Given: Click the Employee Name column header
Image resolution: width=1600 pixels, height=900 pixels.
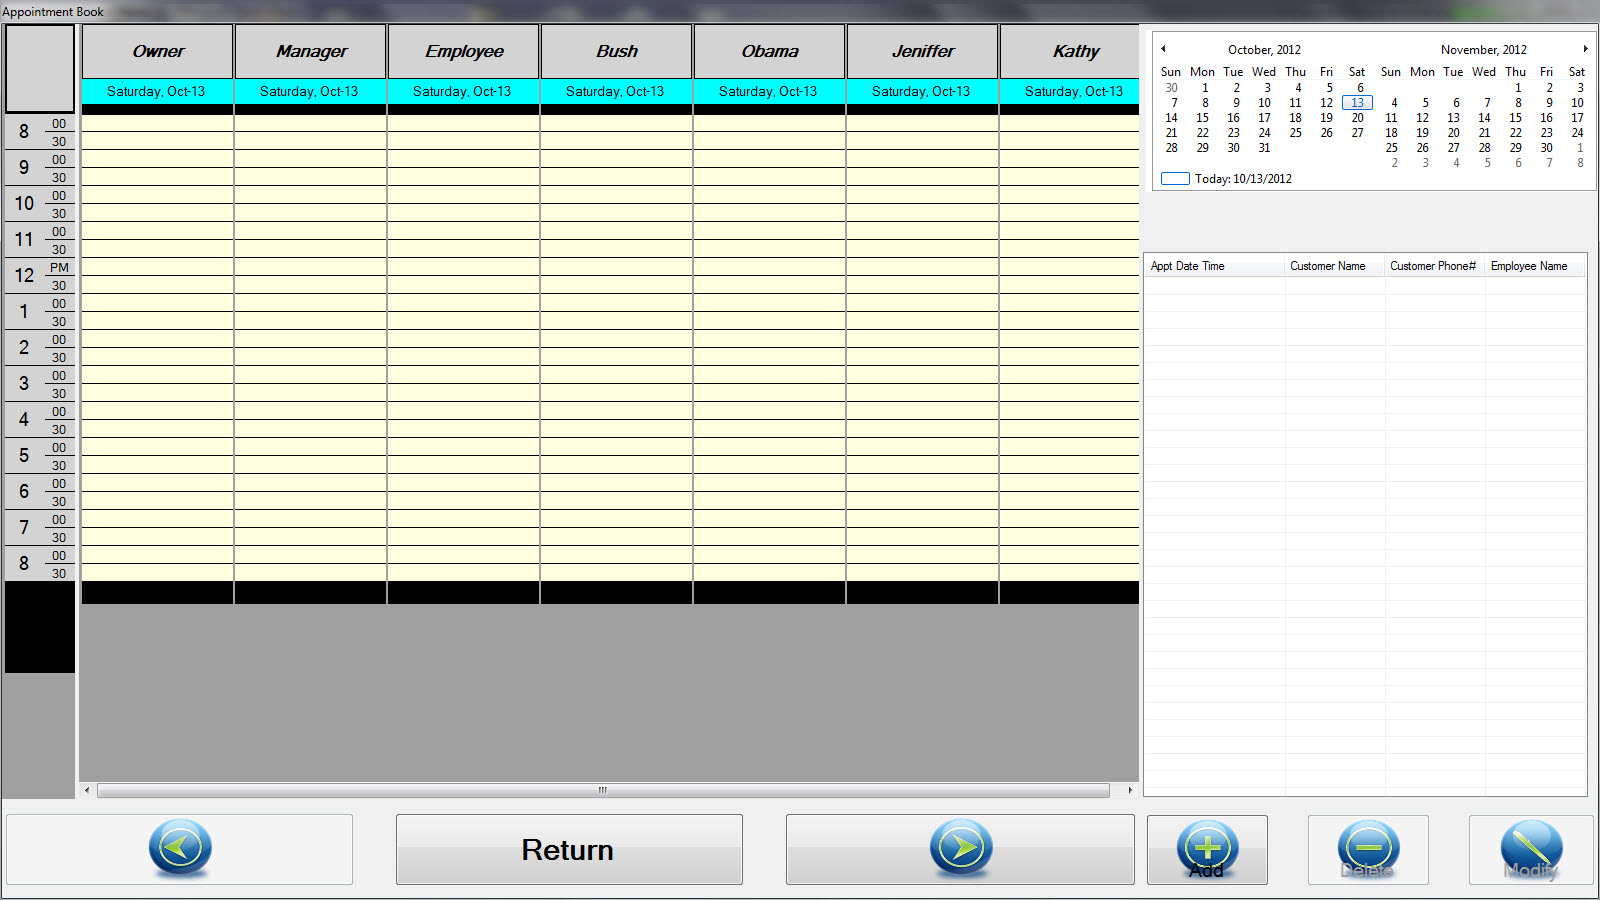Looking at the screenshot, I should tap(1528, 266).
